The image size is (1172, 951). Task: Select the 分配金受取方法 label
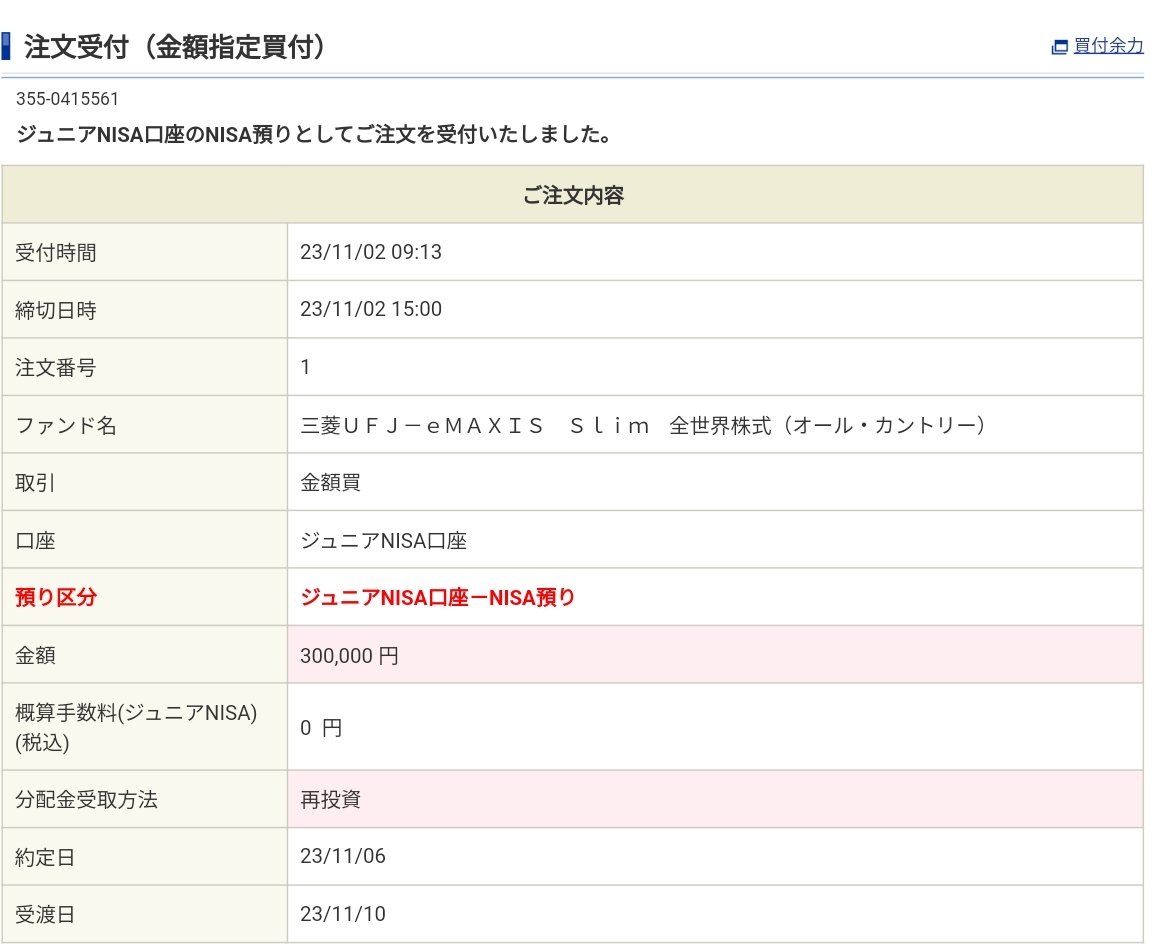click(x=87, y=799)
